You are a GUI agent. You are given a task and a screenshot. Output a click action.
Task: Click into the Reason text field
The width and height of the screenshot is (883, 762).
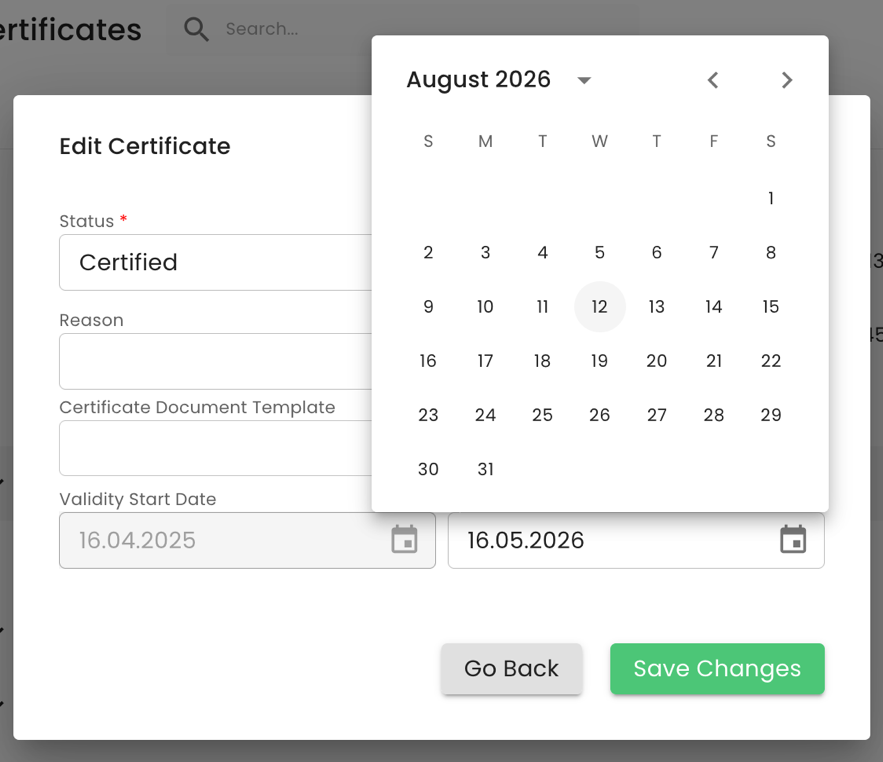click(215, 361)
